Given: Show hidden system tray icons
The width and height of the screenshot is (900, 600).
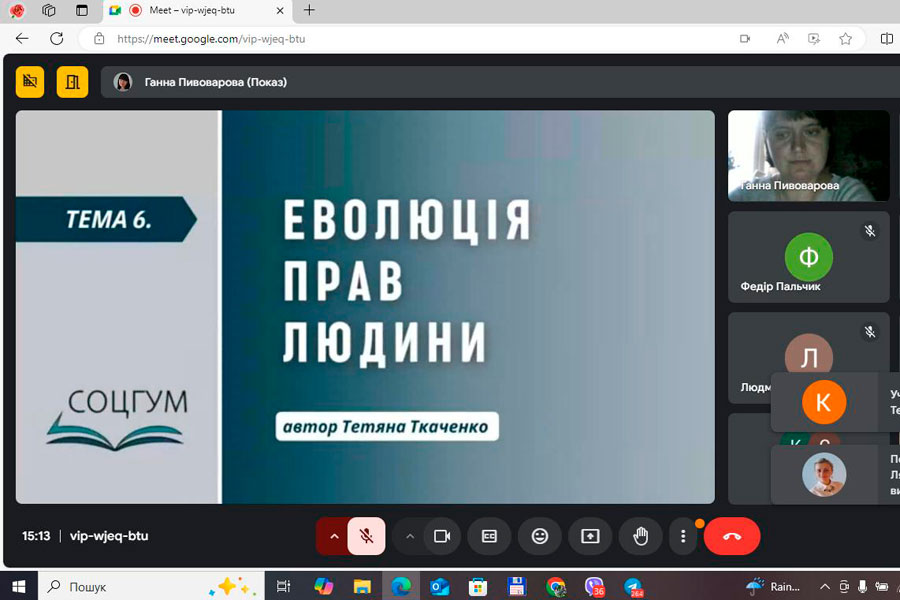Looking at the screenshot, I should coord(825,586).
